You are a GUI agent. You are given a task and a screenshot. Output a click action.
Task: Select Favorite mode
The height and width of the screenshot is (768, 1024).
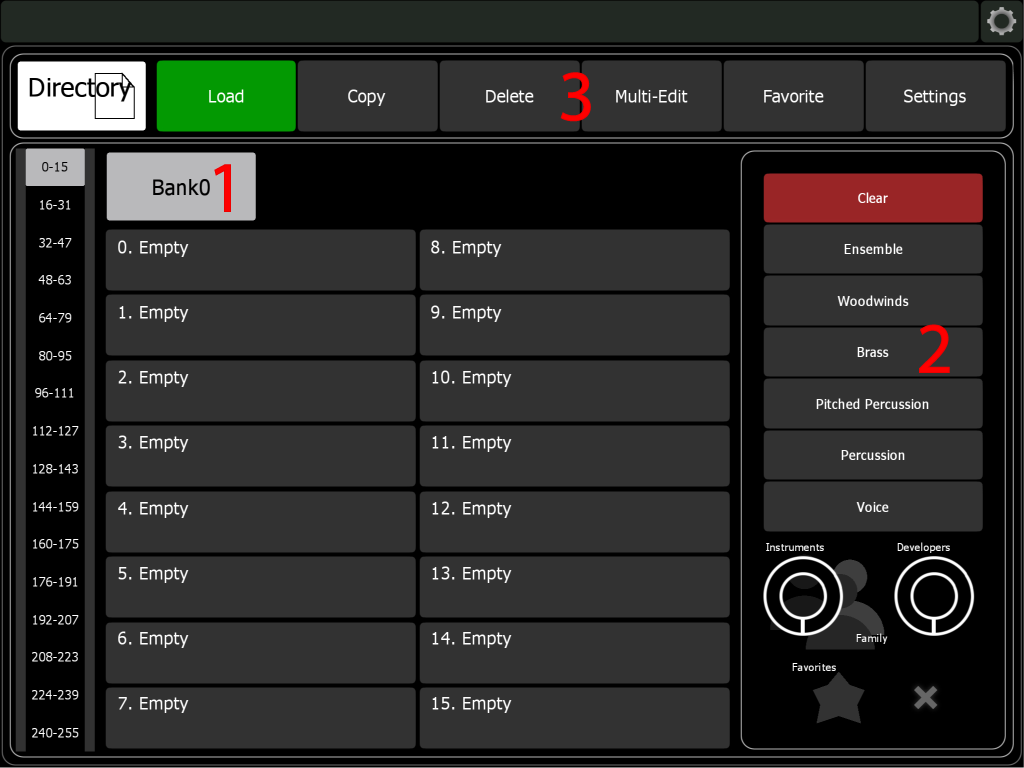coord(793,96)
